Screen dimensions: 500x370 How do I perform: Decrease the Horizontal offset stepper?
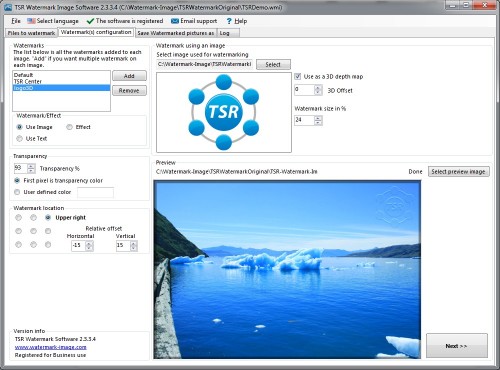[x=89, y=248]
